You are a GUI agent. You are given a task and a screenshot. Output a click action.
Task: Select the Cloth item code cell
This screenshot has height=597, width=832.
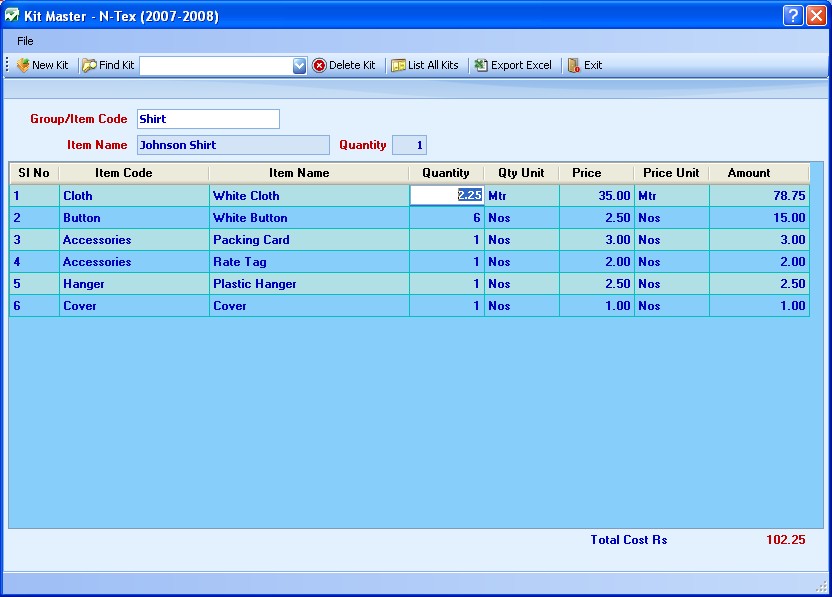pyautogui.click(x=134, y=195)
